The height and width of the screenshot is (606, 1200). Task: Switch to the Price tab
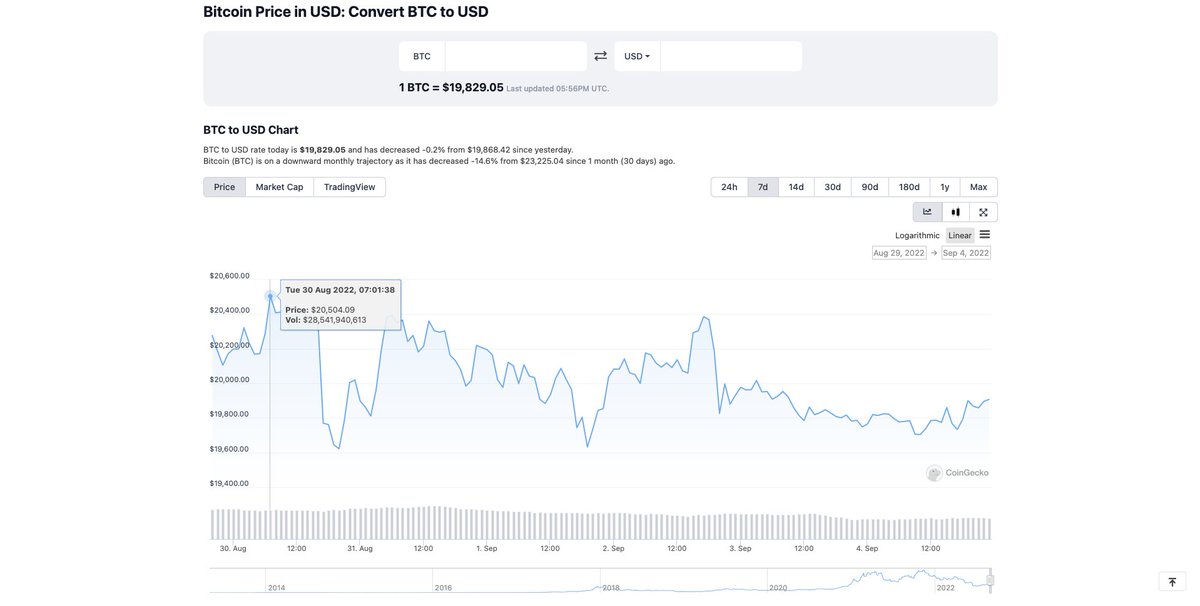click(x=224, y=187)
